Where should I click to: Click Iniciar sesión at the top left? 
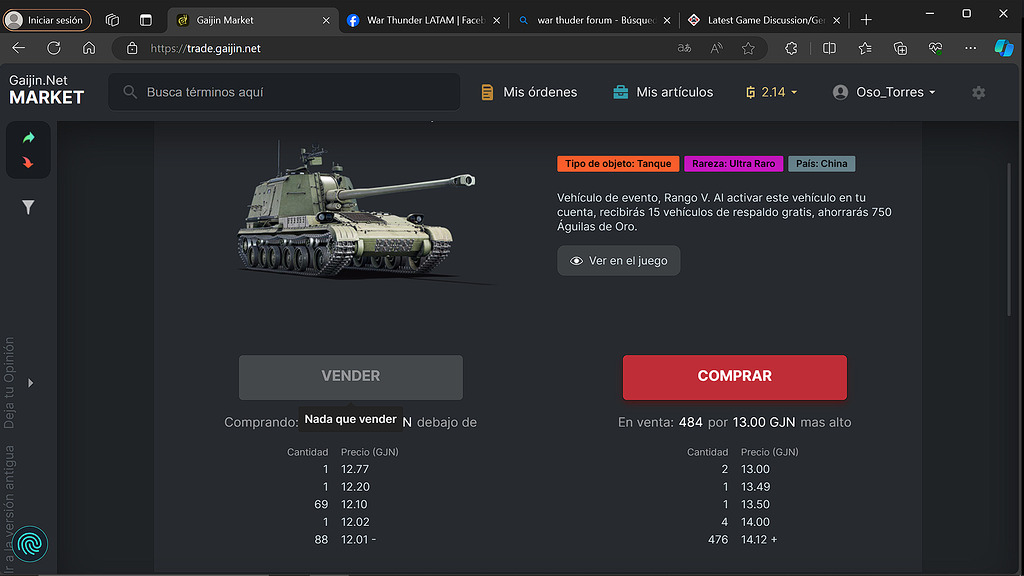(x=48, y=18)
